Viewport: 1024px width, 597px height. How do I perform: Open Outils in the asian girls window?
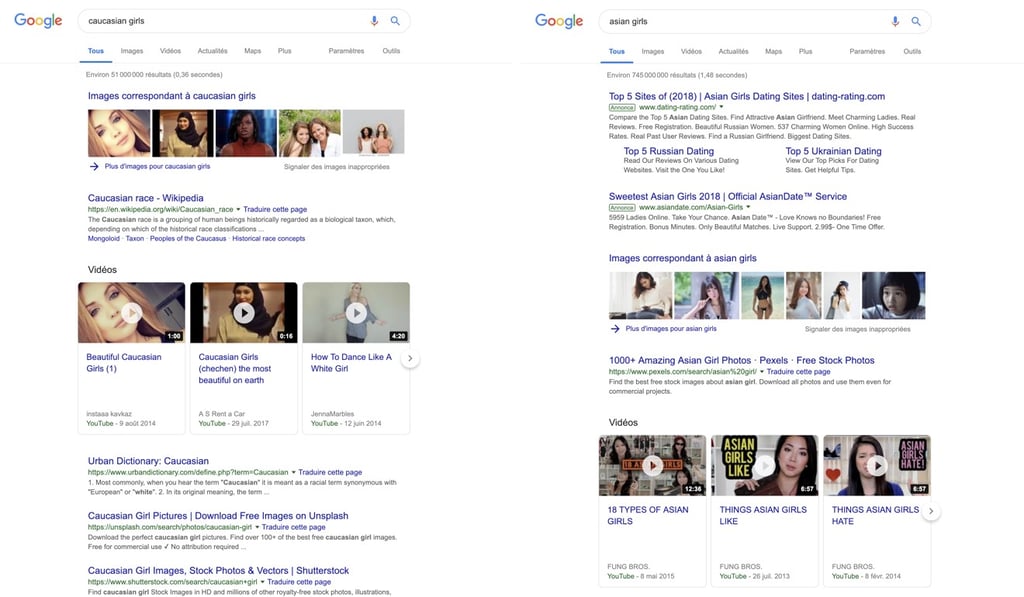[x=912, y=52]
